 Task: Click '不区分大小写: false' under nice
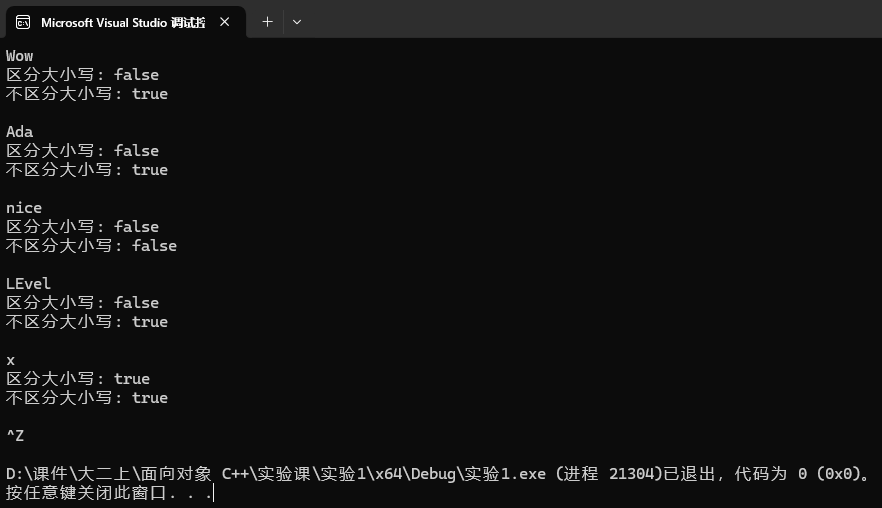pyautogui.click(x=92, y=246)
